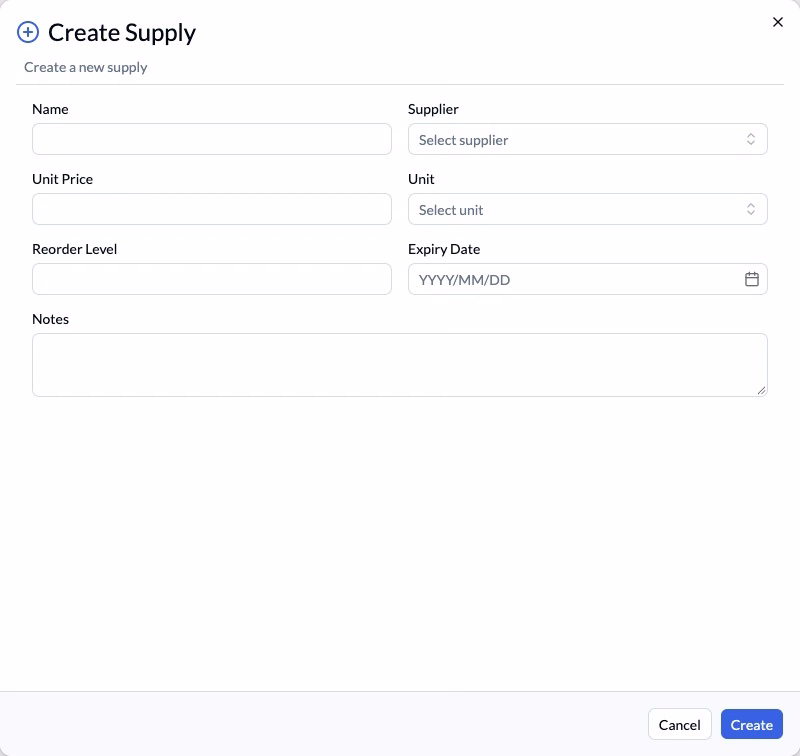Grab the Notes textarea resize handle
The height and width of the screenshot is (756, 800).
(761, 391)
